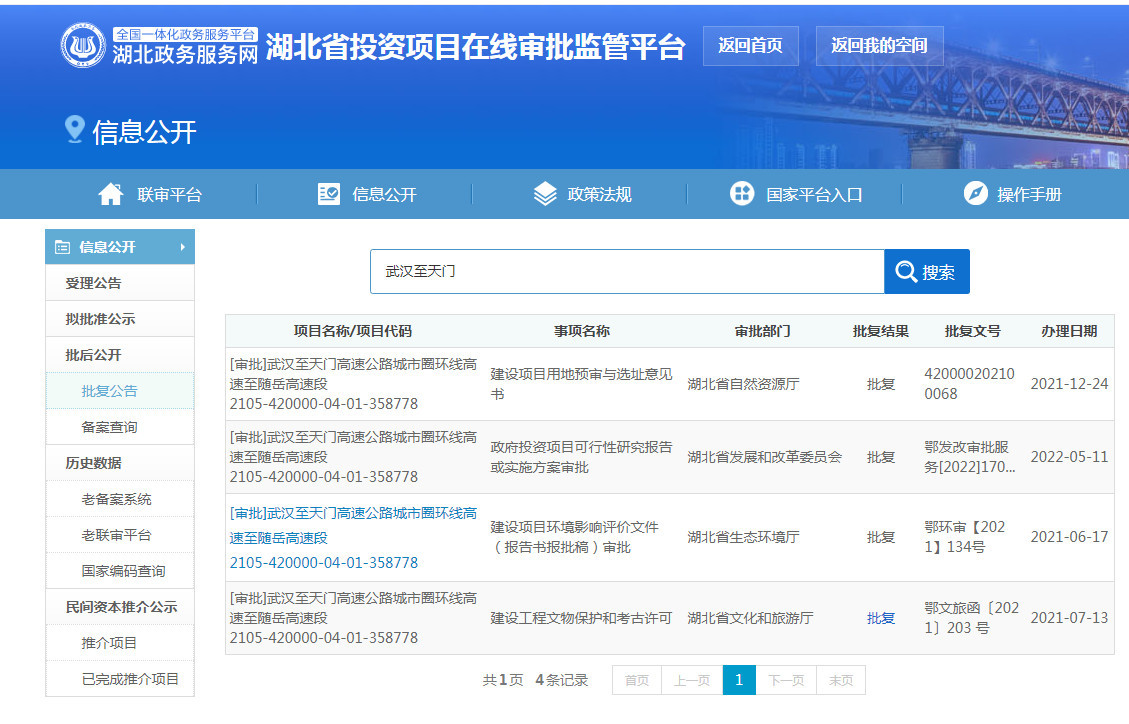Click the layered stack icon for 政策法规
This screenshot has height=724, width=1129.
(x=545, y=194)
